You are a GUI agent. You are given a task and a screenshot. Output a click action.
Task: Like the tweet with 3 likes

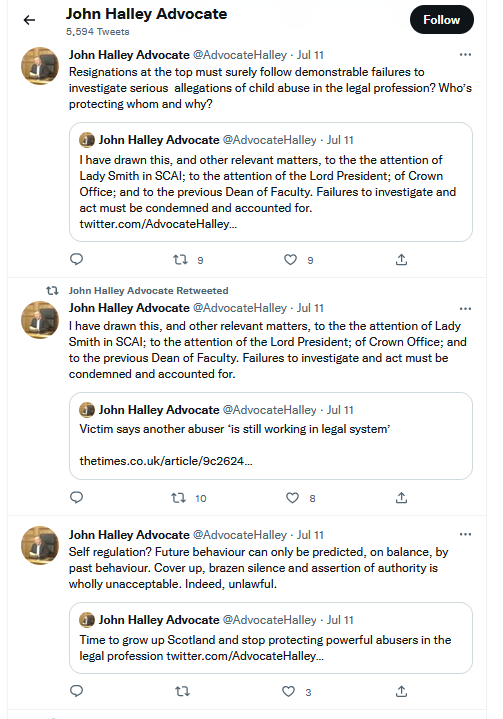(x=288, y=691)
